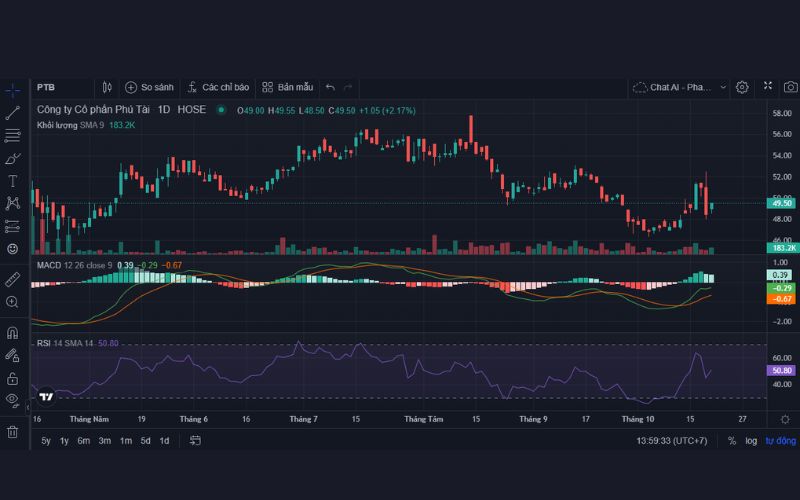
Task: Open the Các chỉ báo indicators menu
Action: [x=218, y=87]
